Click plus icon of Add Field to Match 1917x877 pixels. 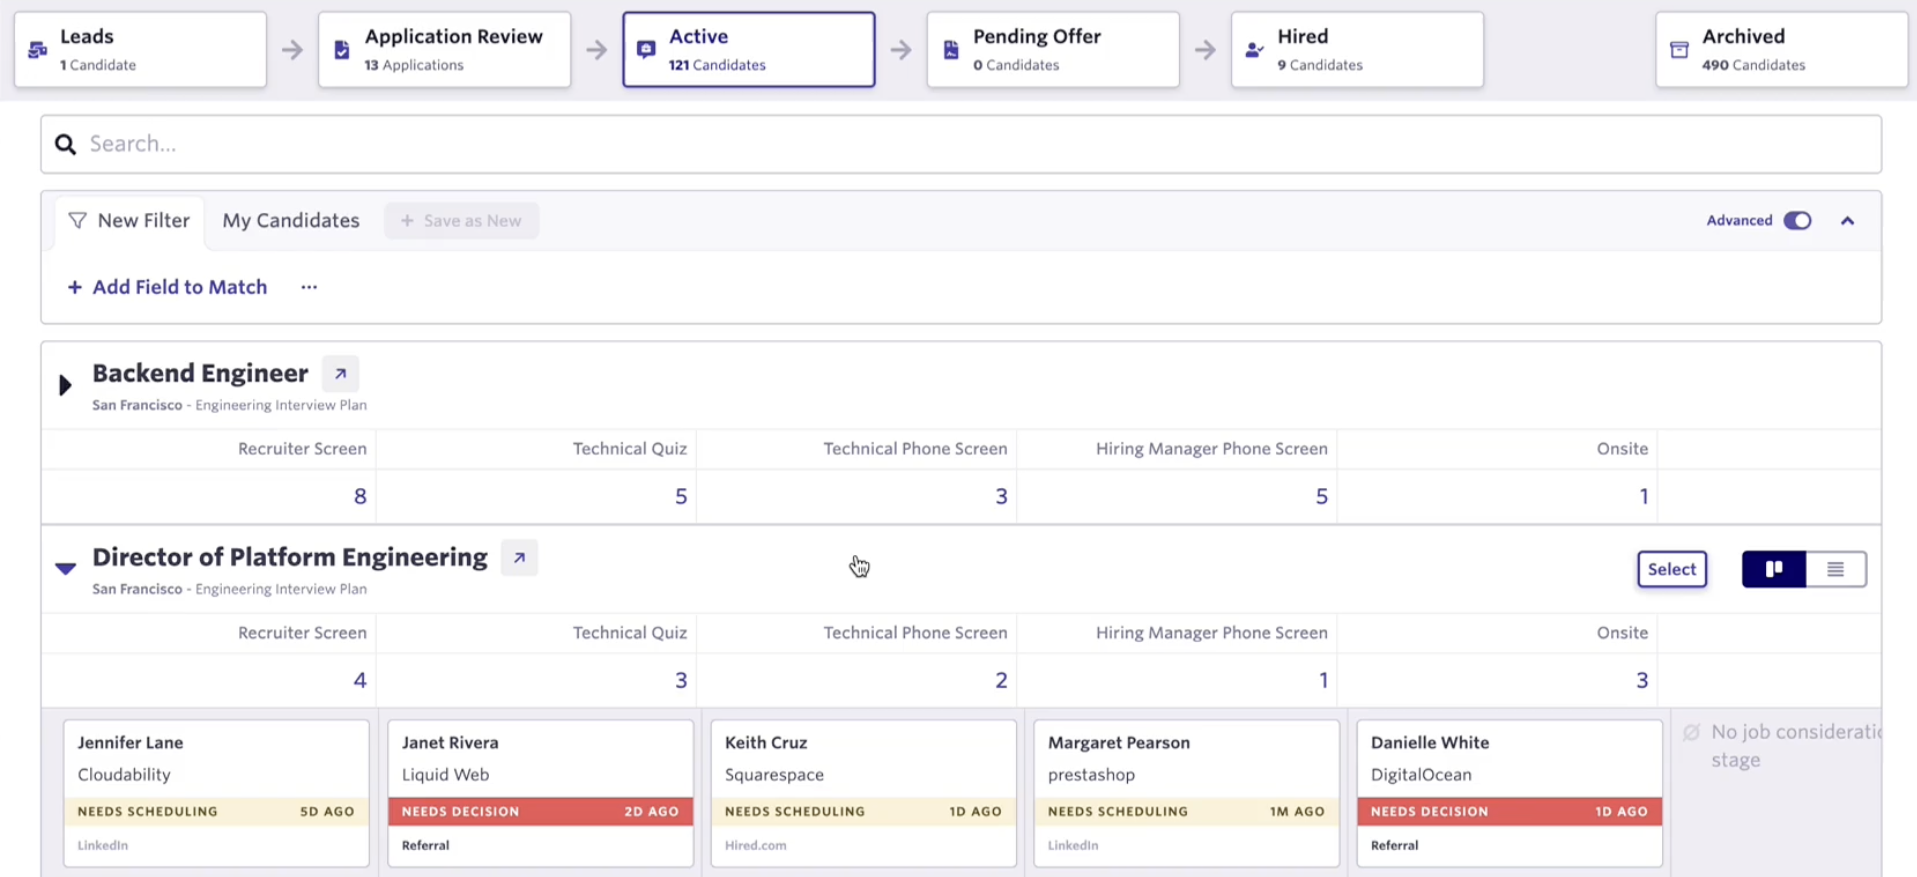tap(74, 287)
